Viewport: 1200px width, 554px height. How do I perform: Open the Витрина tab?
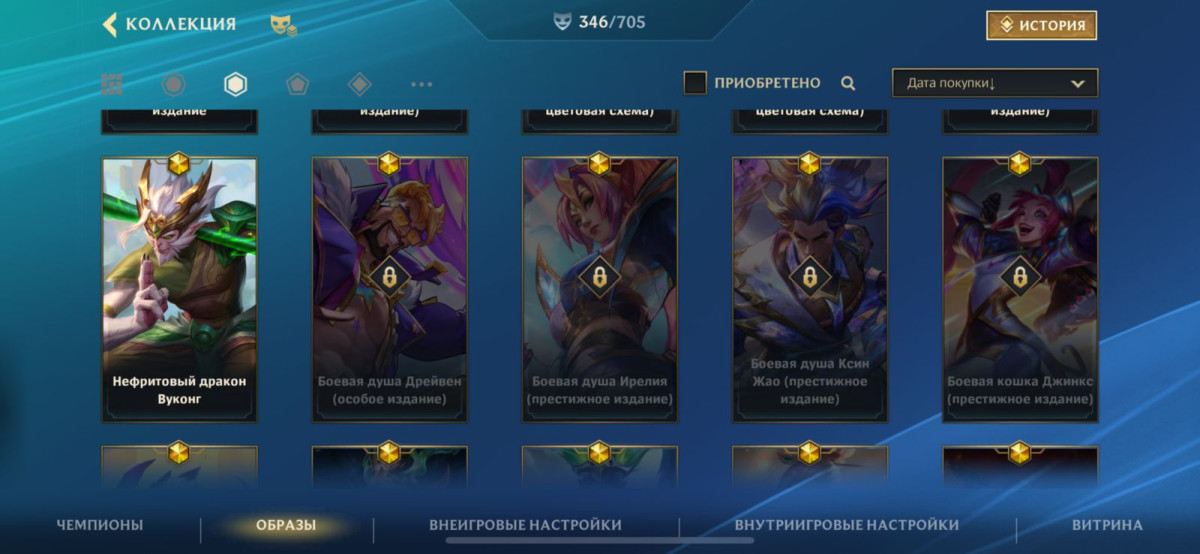point(1107,525)
